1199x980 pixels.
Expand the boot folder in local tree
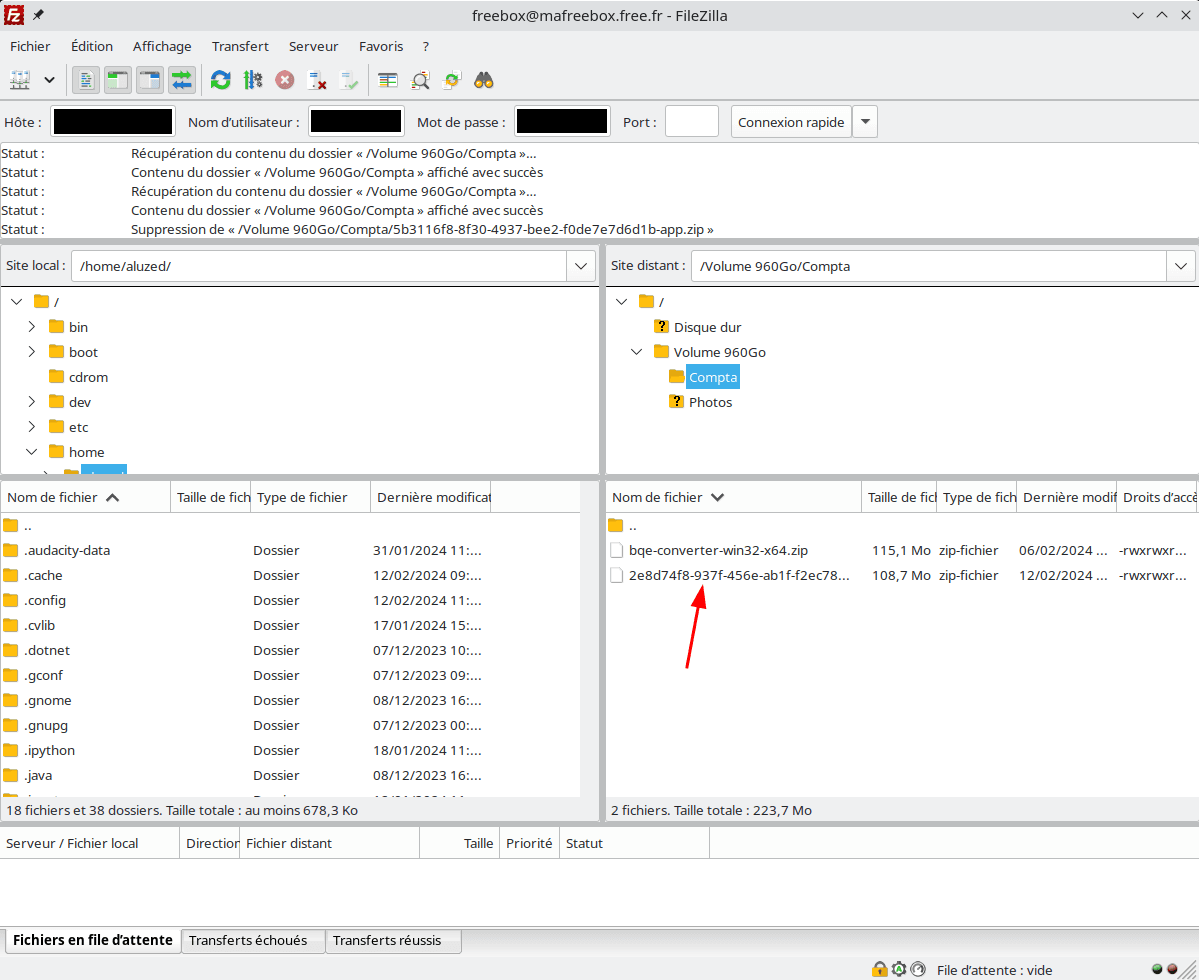pos(31,352)
